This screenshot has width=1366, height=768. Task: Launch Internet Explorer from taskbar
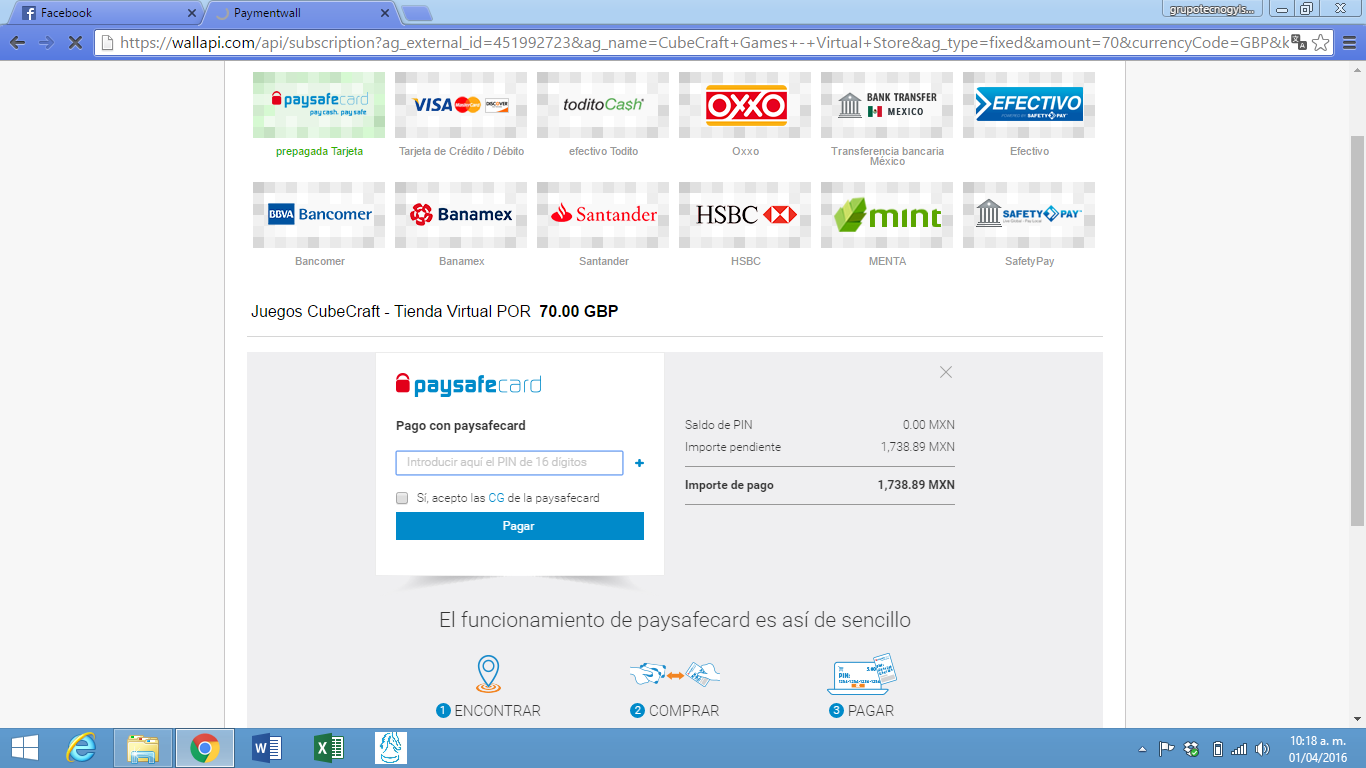pyautogui.click(x=81, y=747)
